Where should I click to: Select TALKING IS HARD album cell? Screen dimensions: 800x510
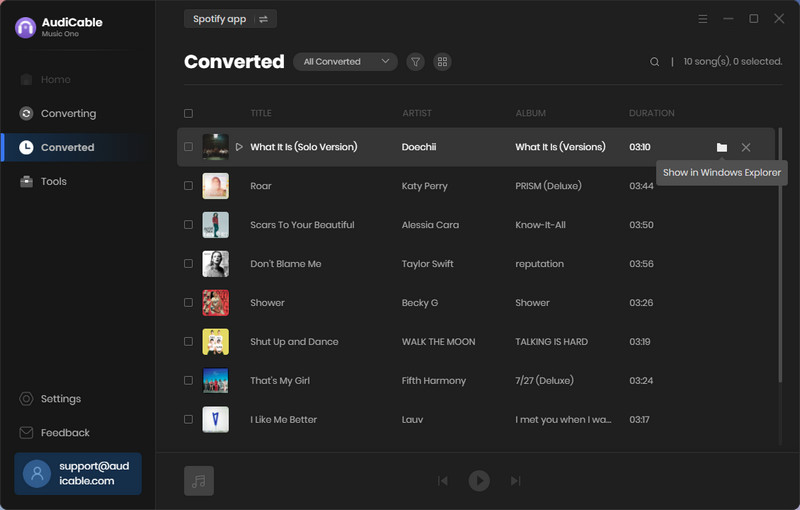pos(552,342)
